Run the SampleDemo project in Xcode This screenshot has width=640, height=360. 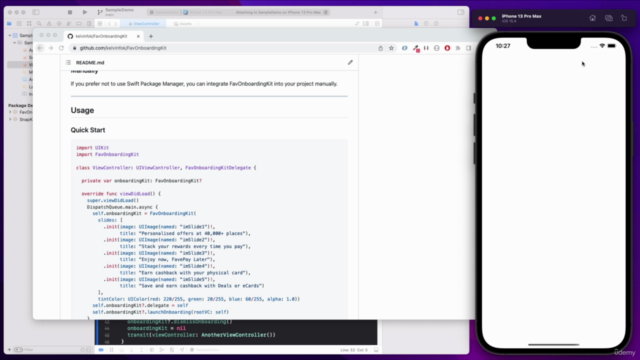(84, 12)
